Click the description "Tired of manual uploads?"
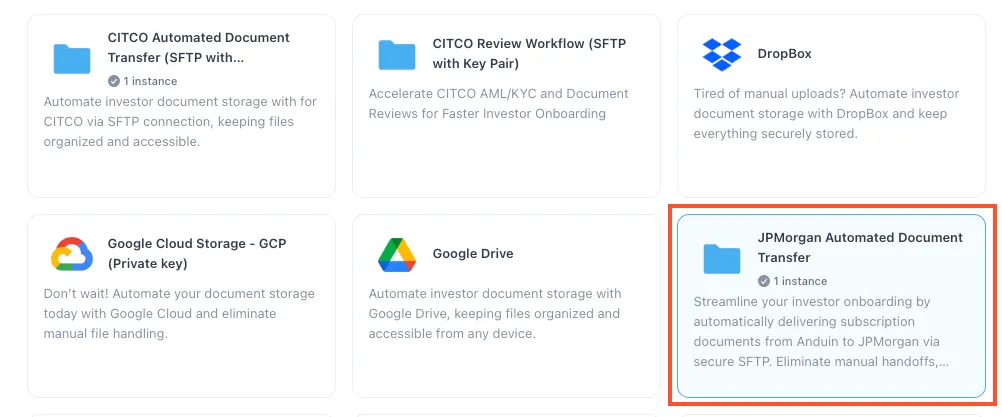 (x=826, y=114)
